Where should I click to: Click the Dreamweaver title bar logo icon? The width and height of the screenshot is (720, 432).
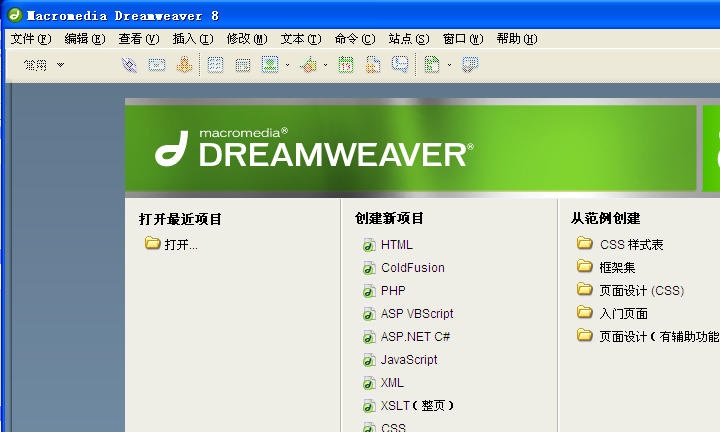click(15, 15)
